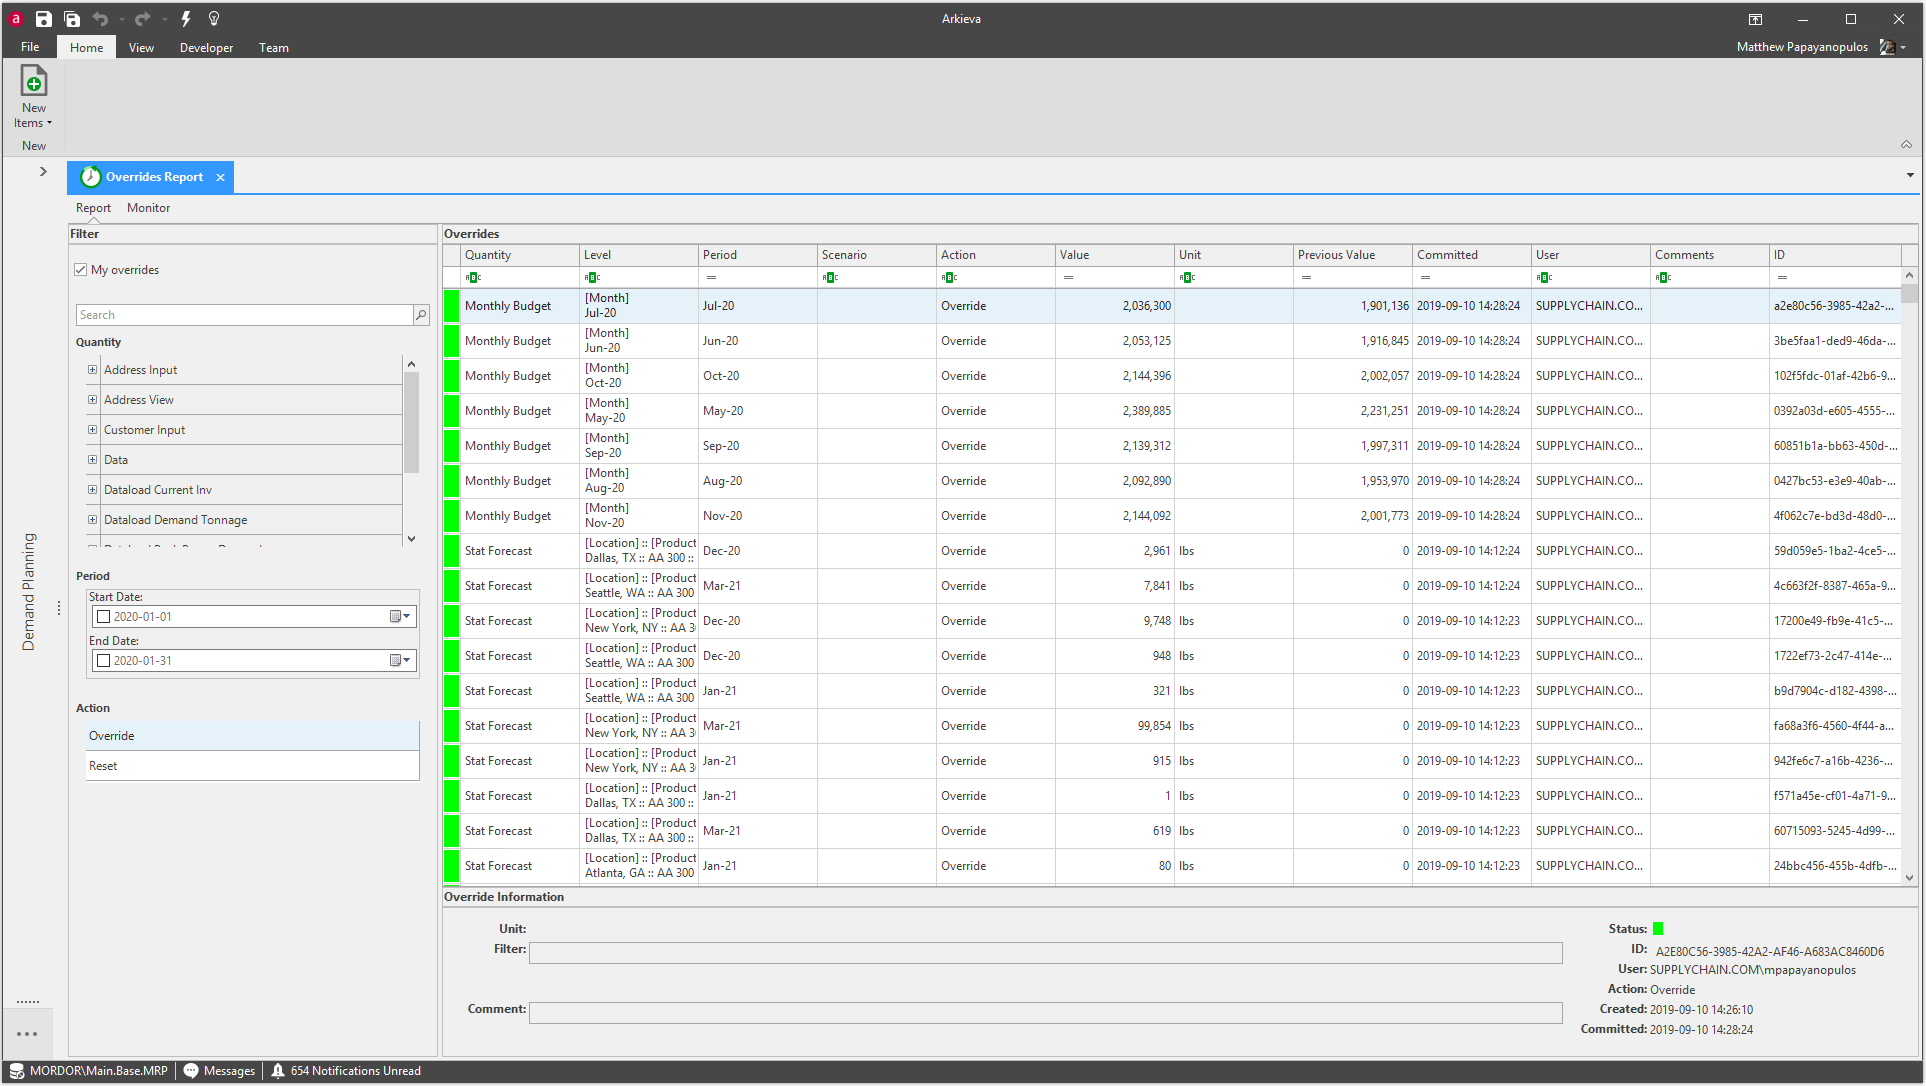Click the database connection icon in status bar

point(17,1071)
